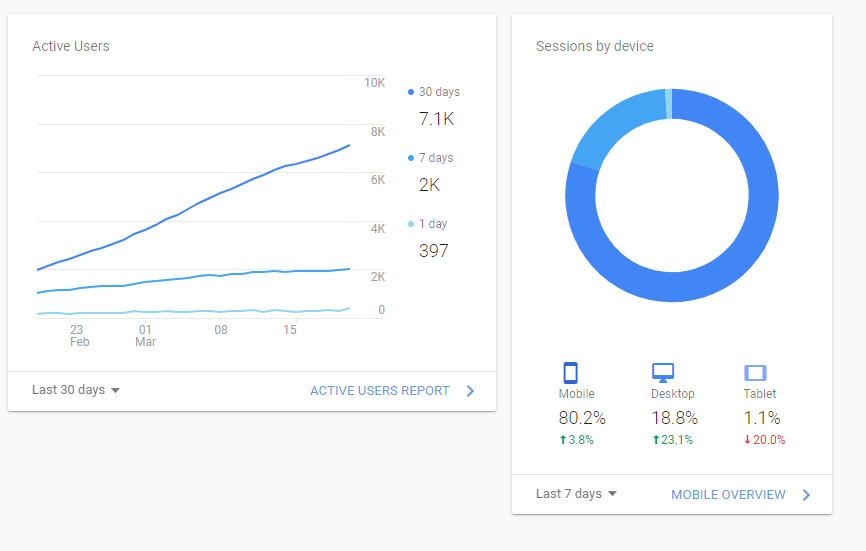Select the 1 day legend dot

point(411,224)
